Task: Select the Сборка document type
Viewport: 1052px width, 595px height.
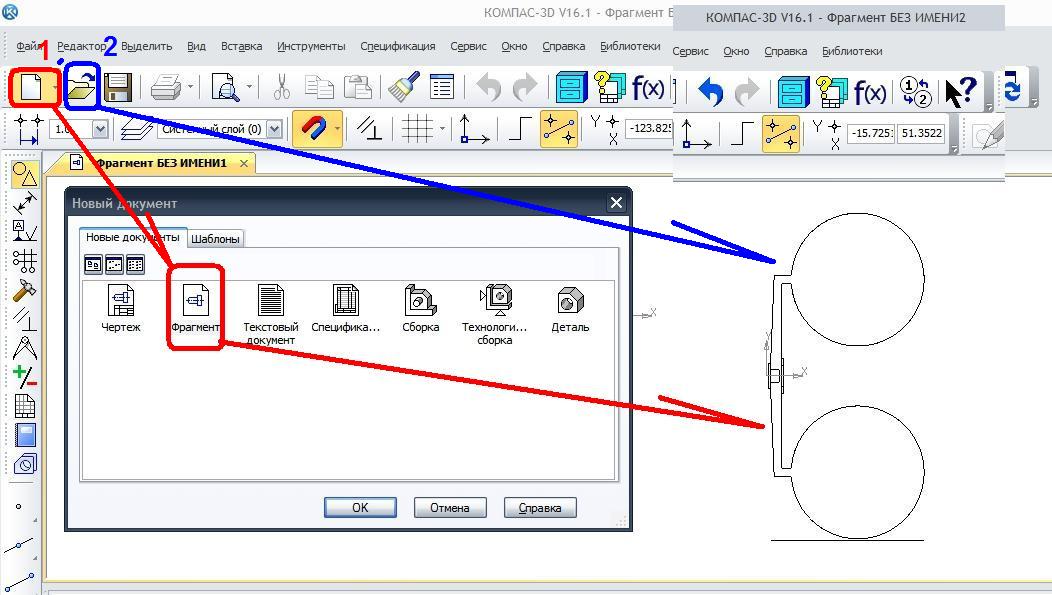Action: point(421,309)
